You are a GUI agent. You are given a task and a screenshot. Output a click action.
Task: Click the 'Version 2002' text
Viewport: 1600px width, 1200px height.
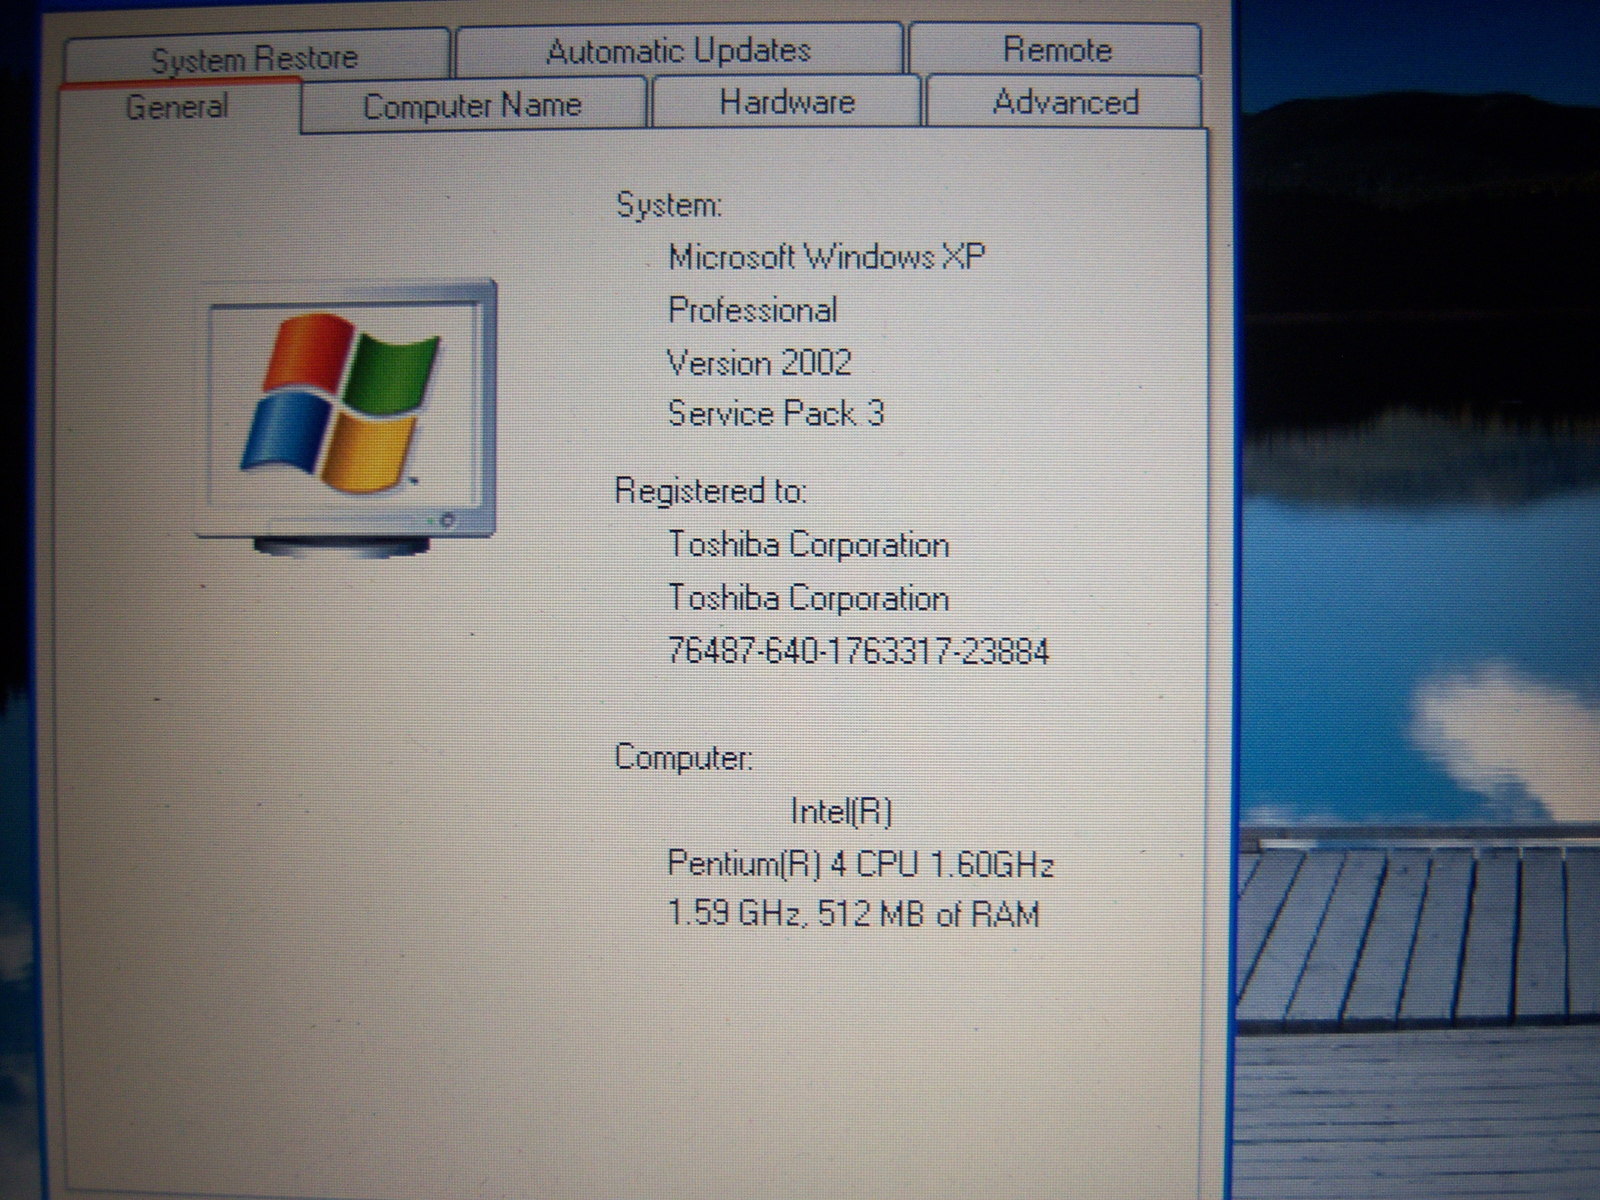coord(759,362)
